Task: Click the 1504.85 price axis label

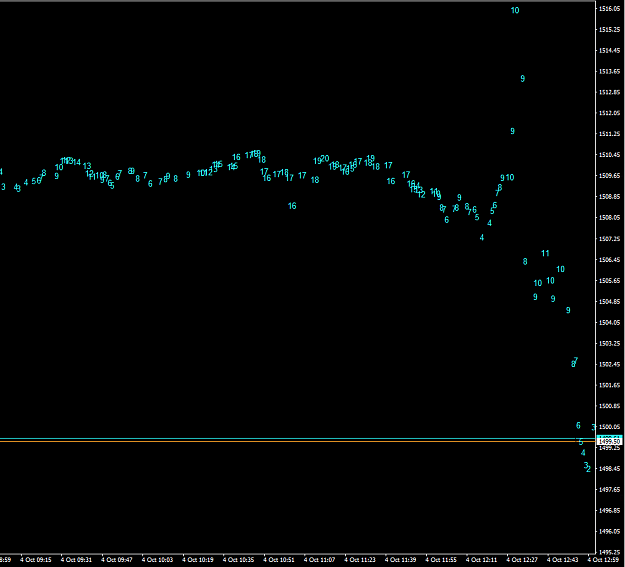Action: [x=609, y=301]
